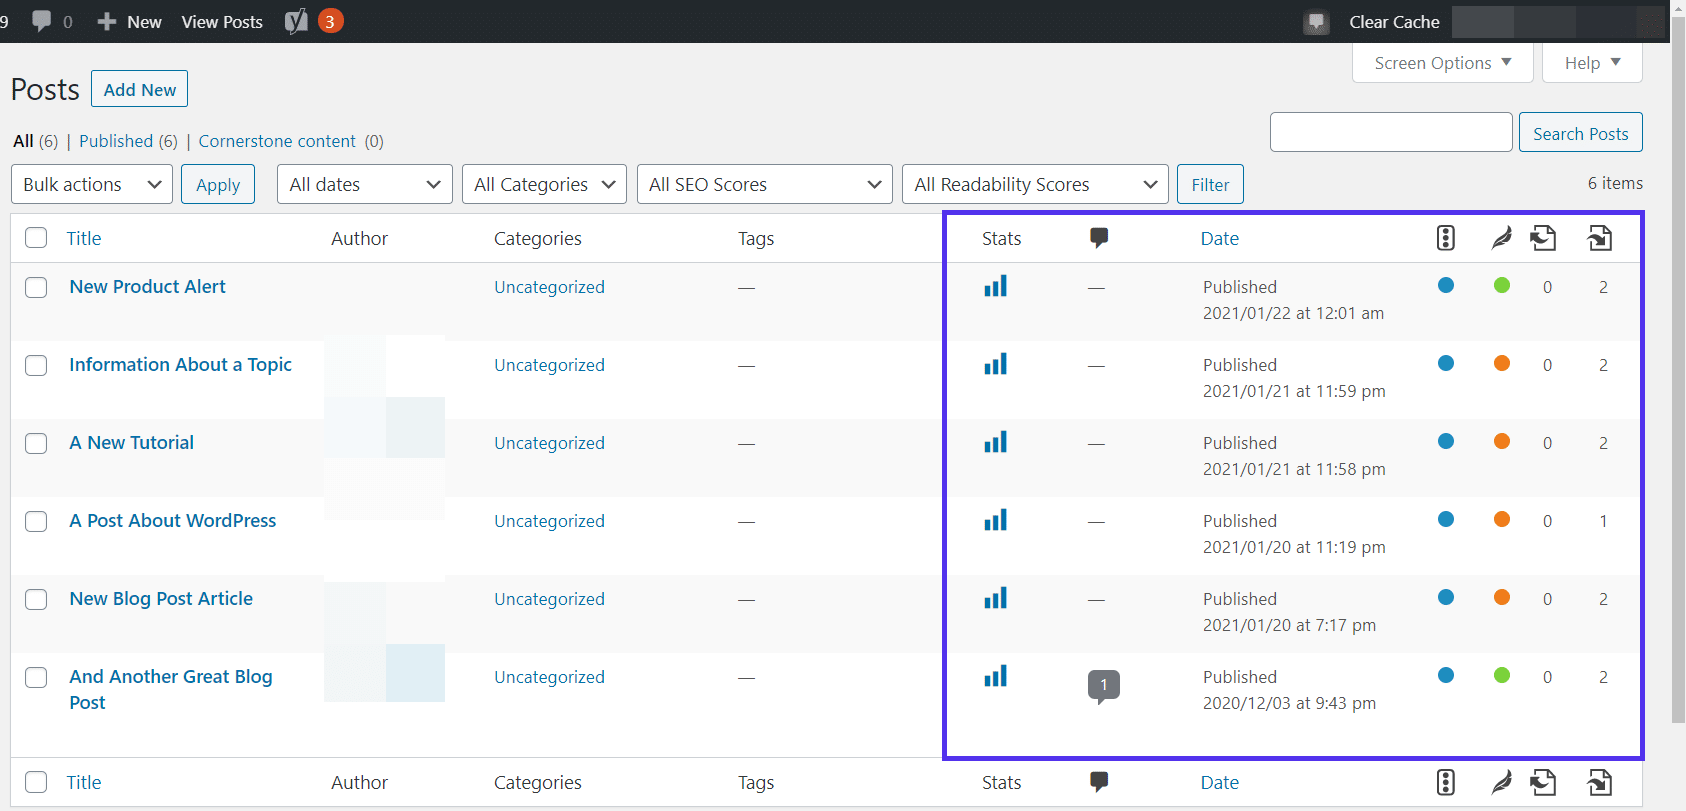This screenshot has height=811, width=1686.
Task: Click the readability feather column header icon
Action: coord(1501,238)
